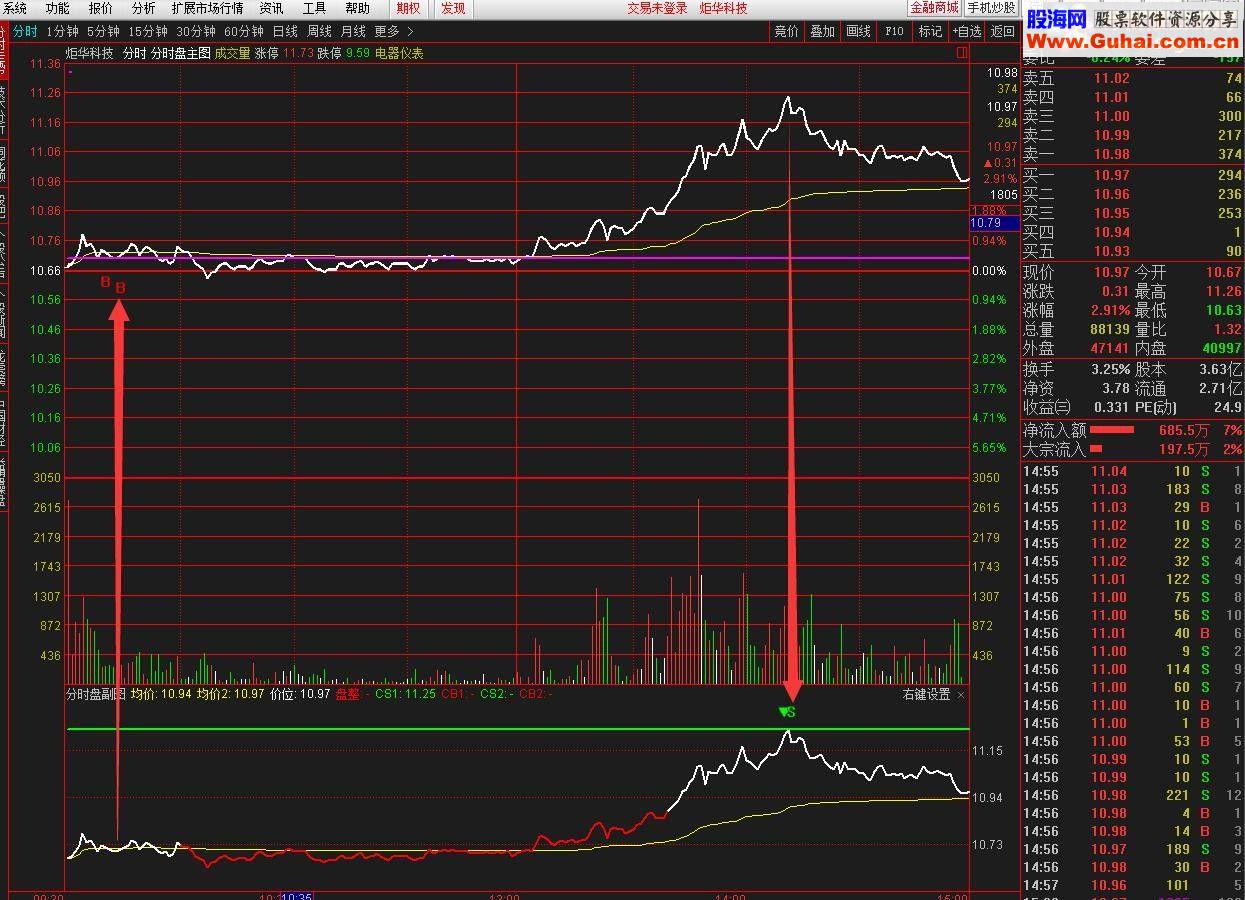Click 买一 10.97 order row

[x=1132, y=176]
